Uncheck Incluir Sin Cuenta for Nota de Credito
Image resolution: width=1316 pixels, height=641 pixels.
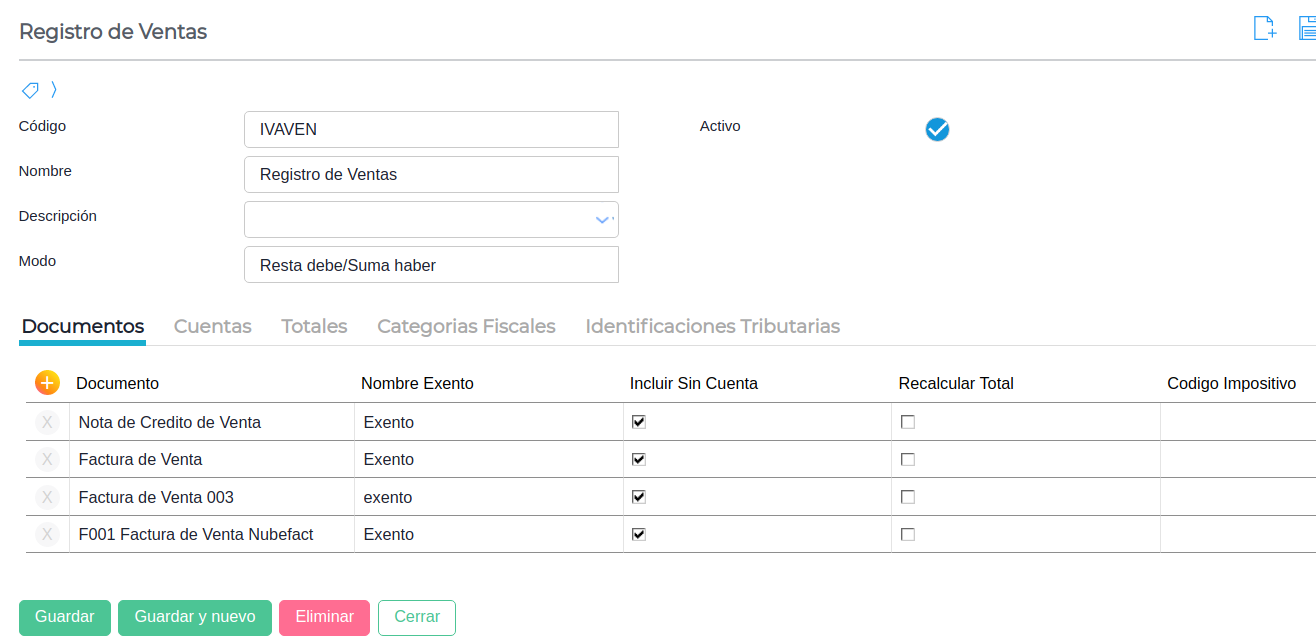[x=639, y=422]
